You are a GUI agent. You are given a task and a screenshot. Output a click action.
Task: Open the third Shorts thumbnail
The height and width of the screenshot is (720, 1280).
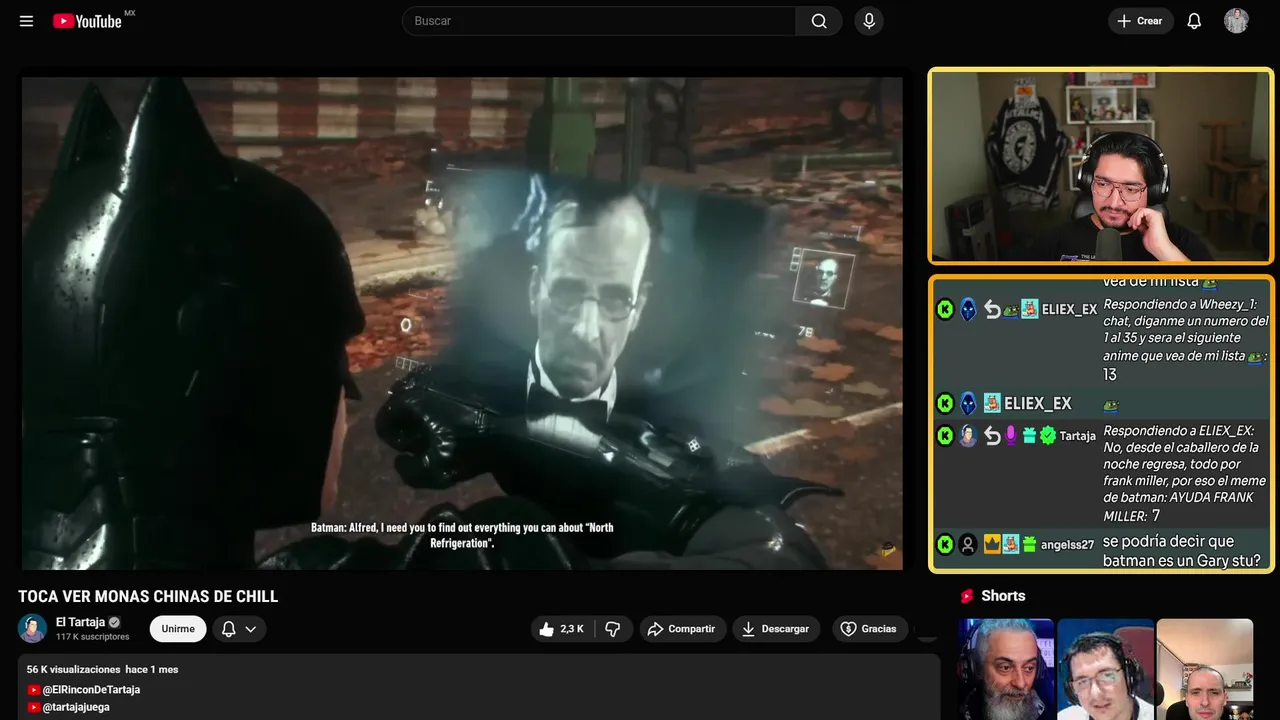click(1204, 669)
